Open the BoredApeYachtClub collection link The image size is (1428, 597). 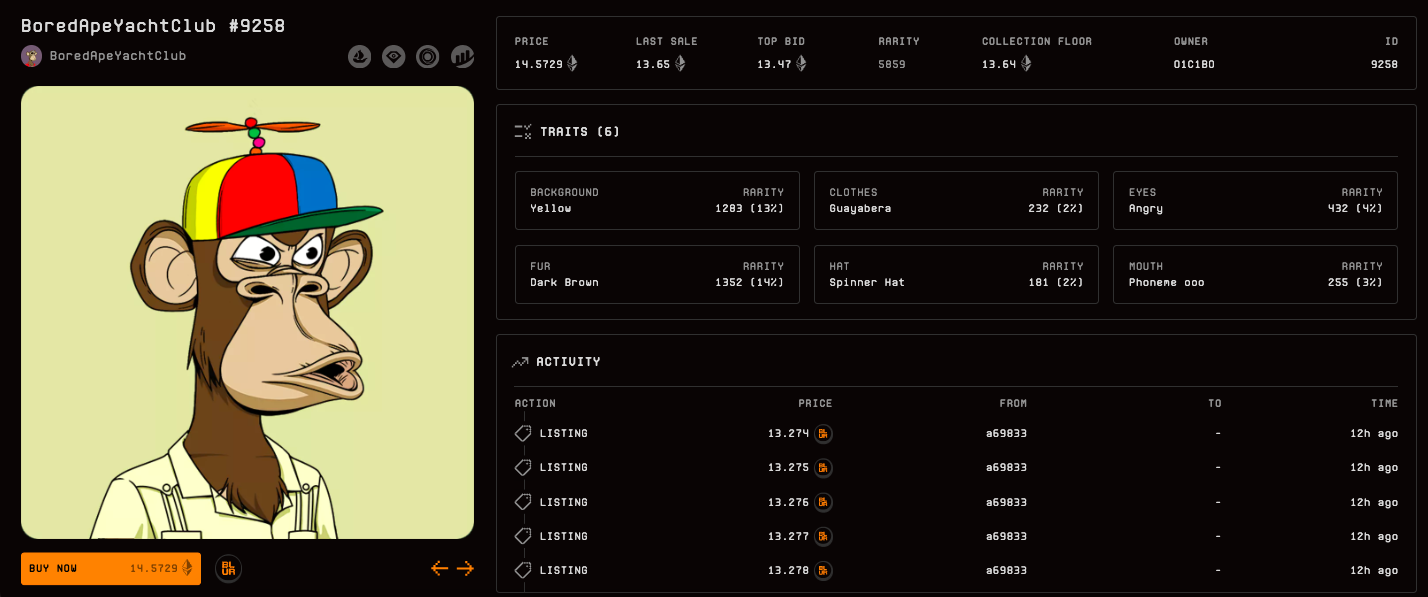click(x=118, y=56)
